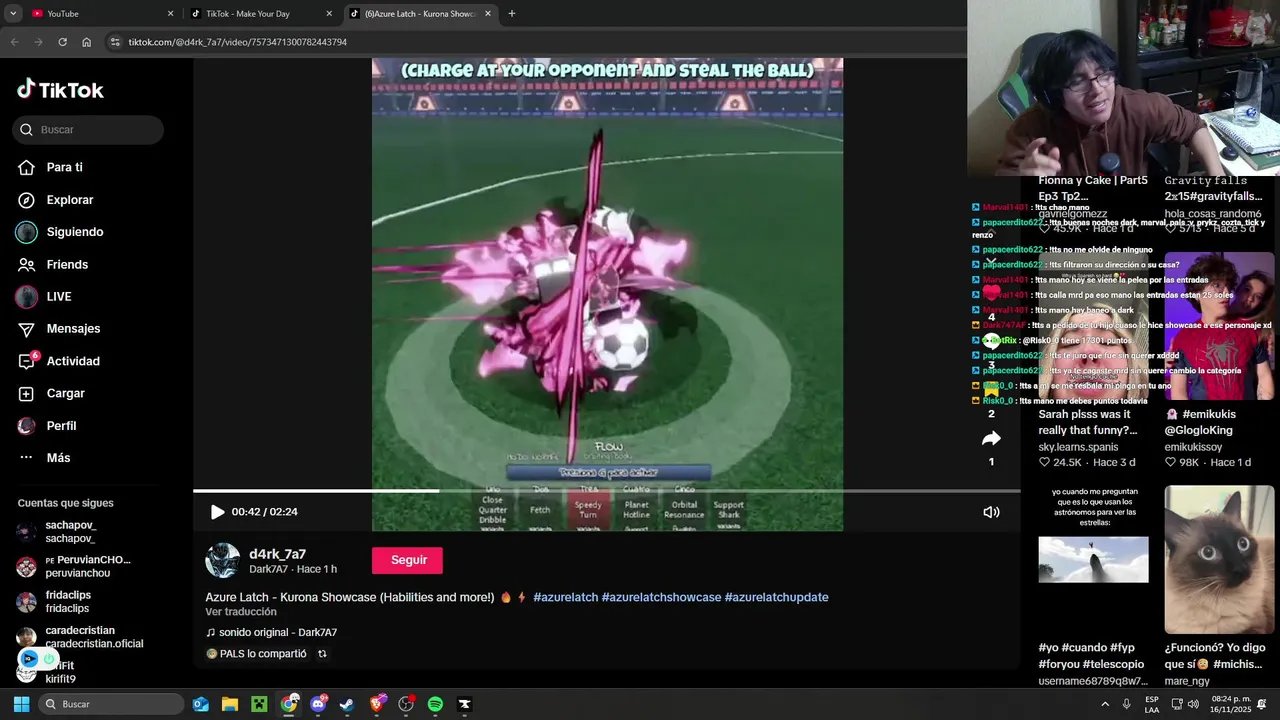Open the Friends section
Image resolution: width=1280 pixels, height=720 pixels.
coord(67,265)
